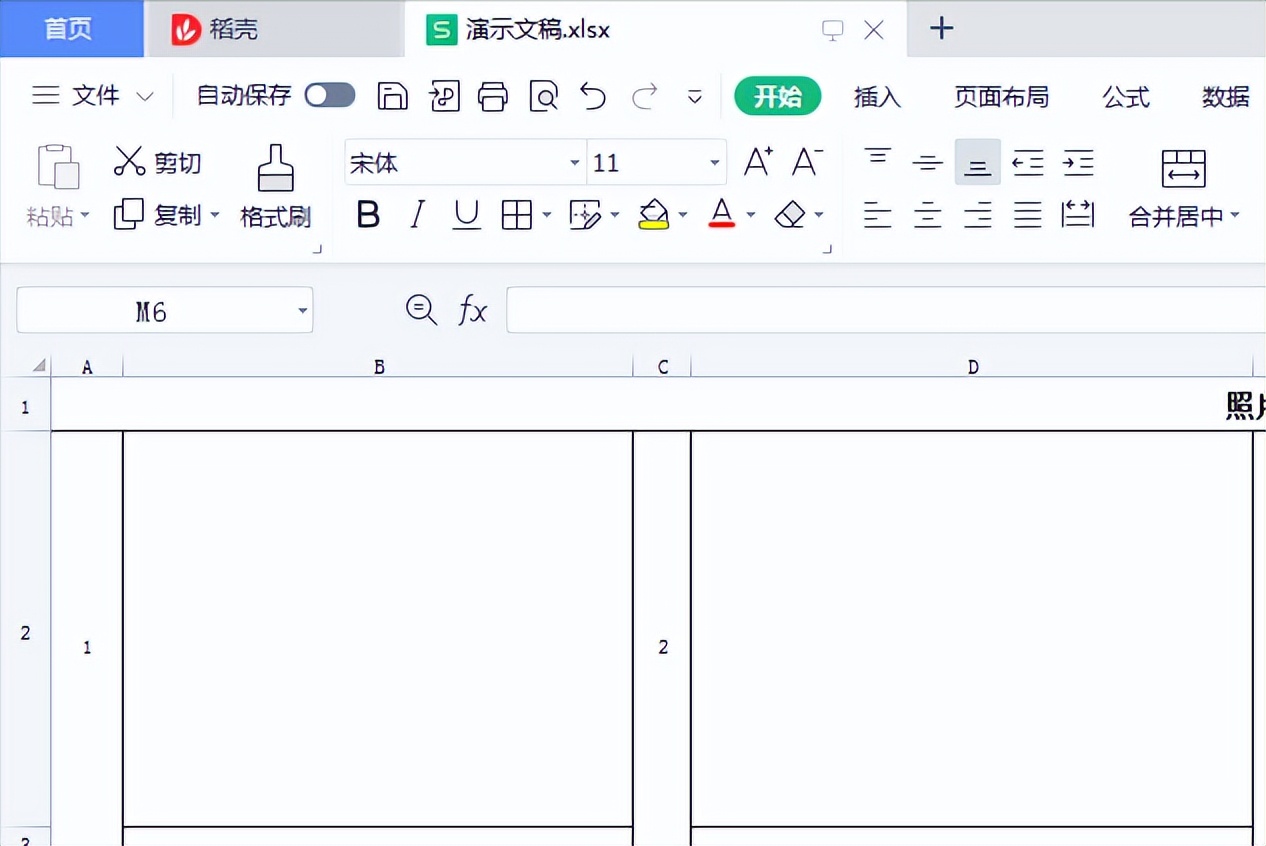
Task: Click the cell style drawing icon
Action: tap(584, 214)
